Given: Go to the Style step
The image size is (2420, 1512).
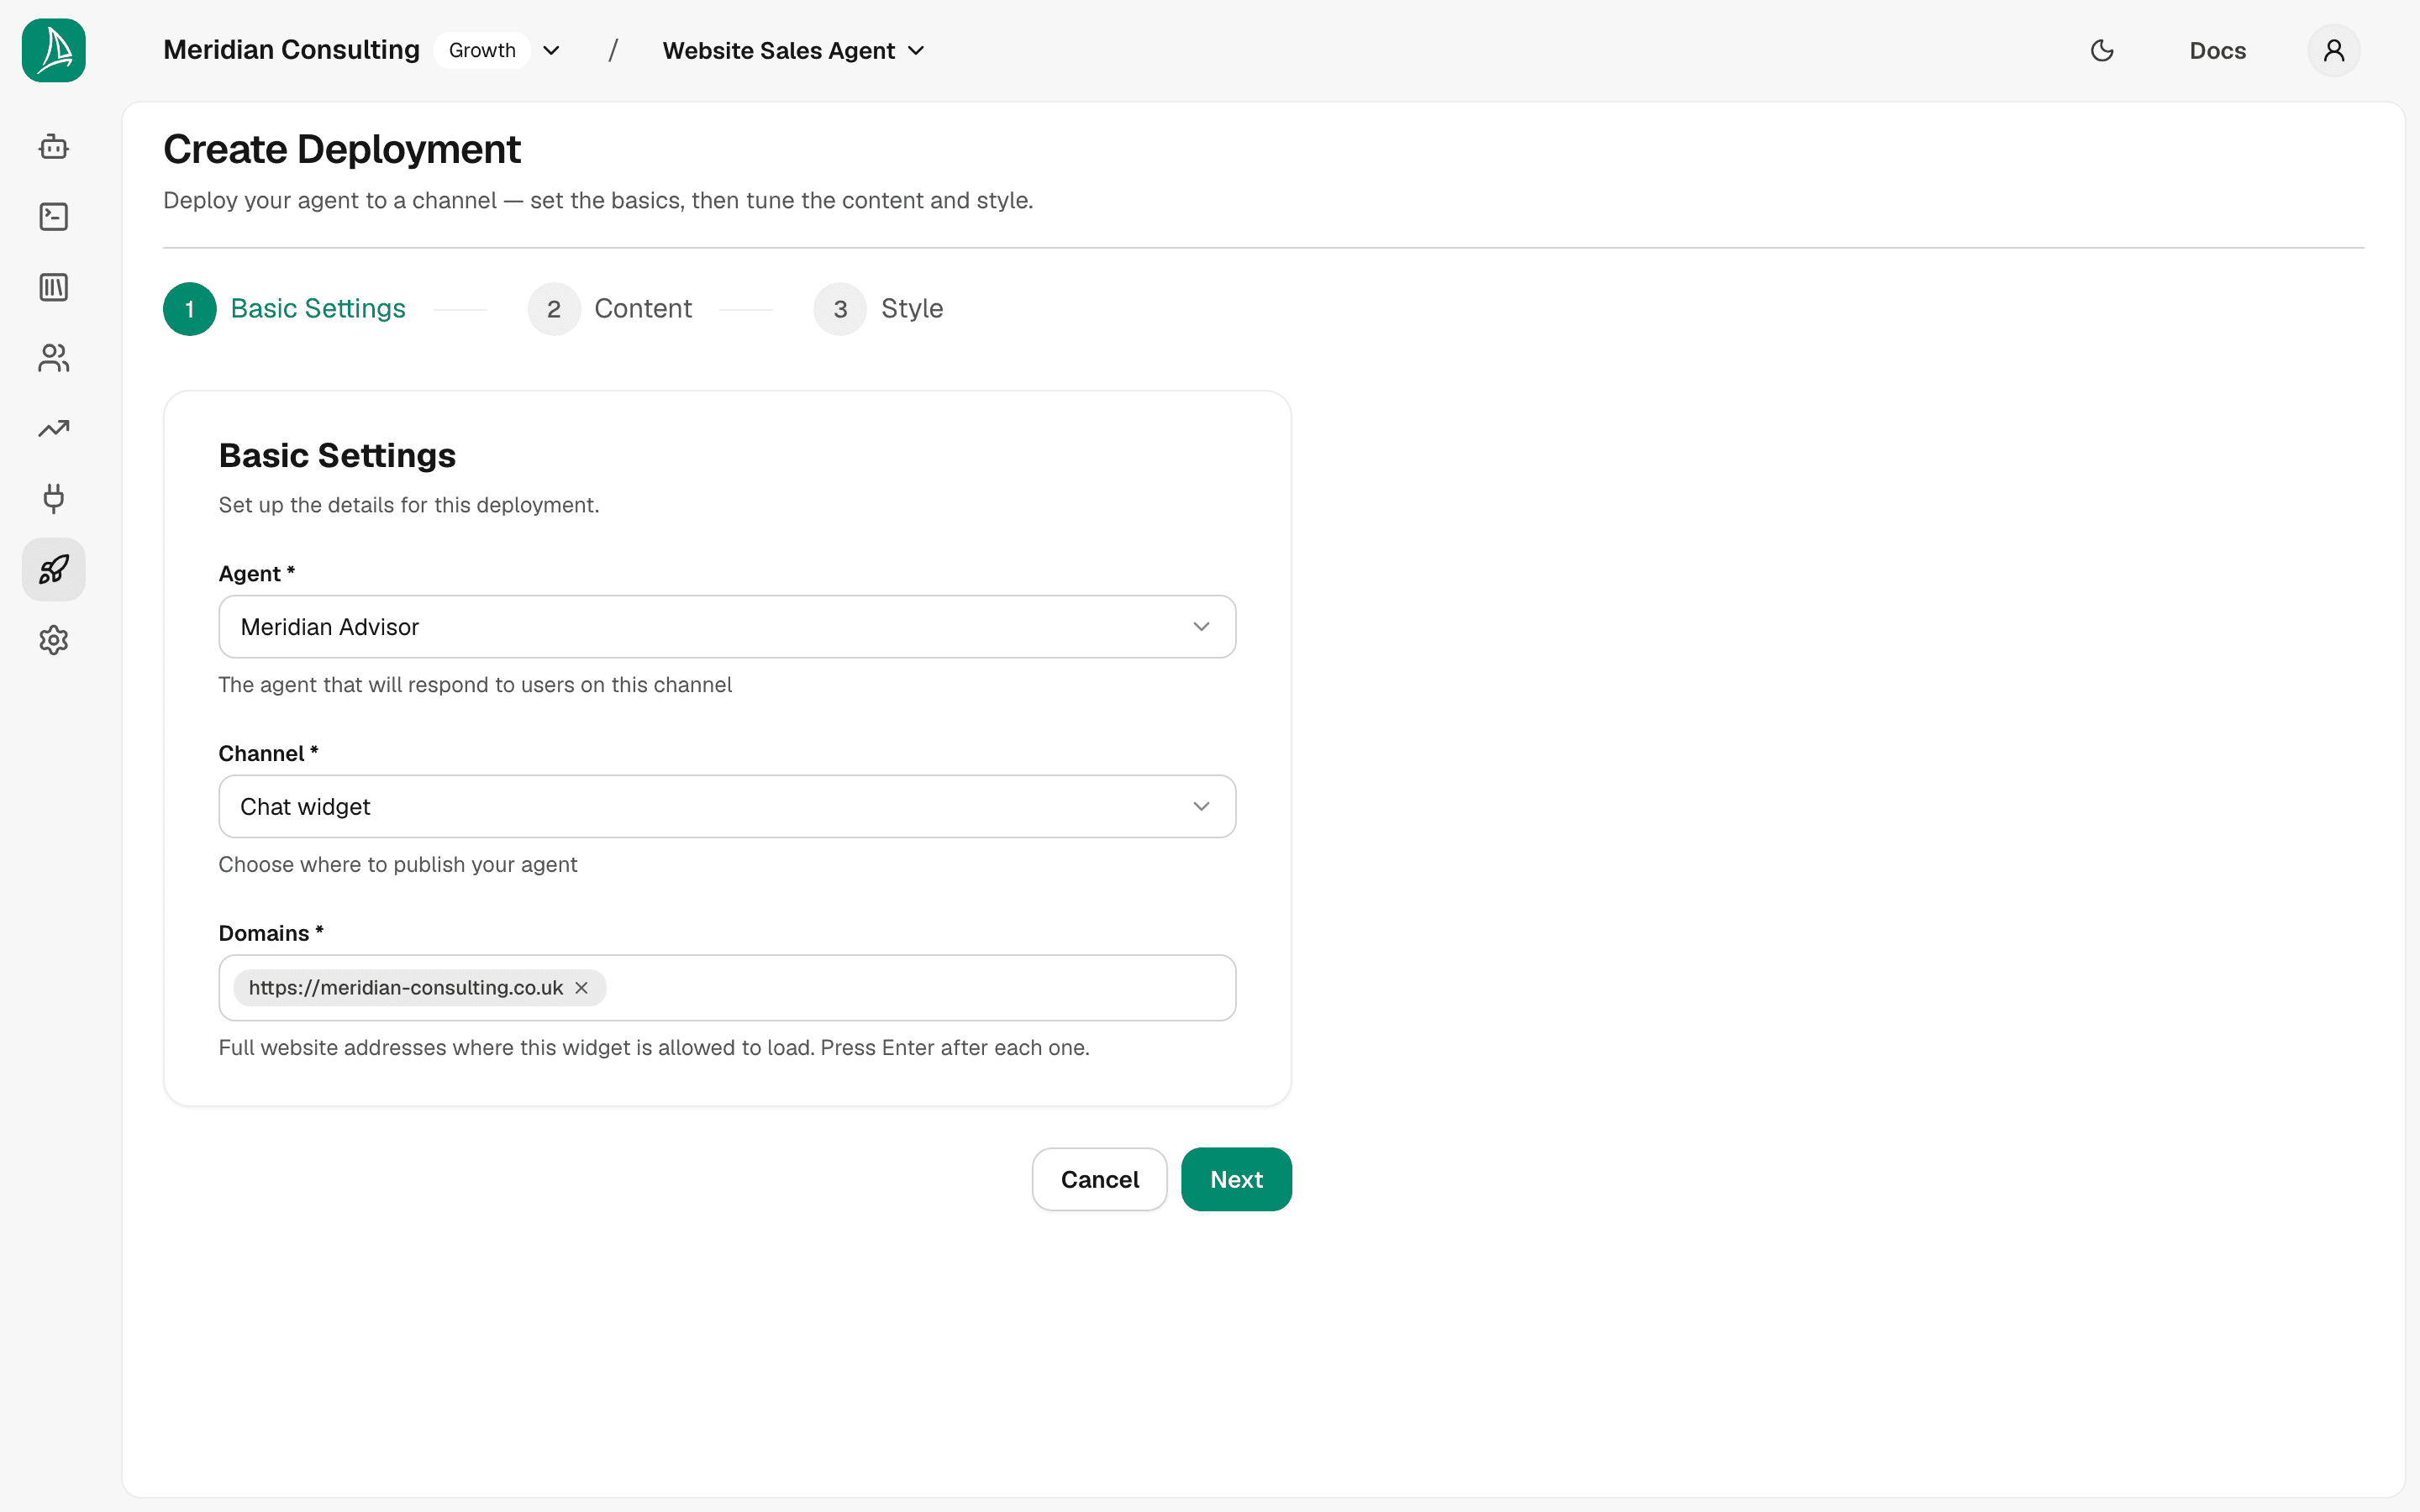Looking at the screenshot, I should tap(878, 309).
